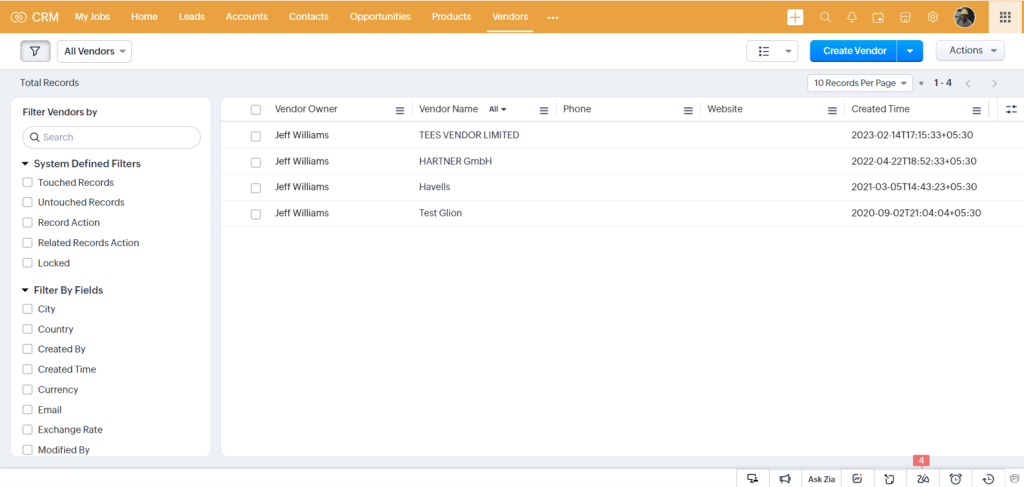Open the quick create plus icon

[795, 17]
